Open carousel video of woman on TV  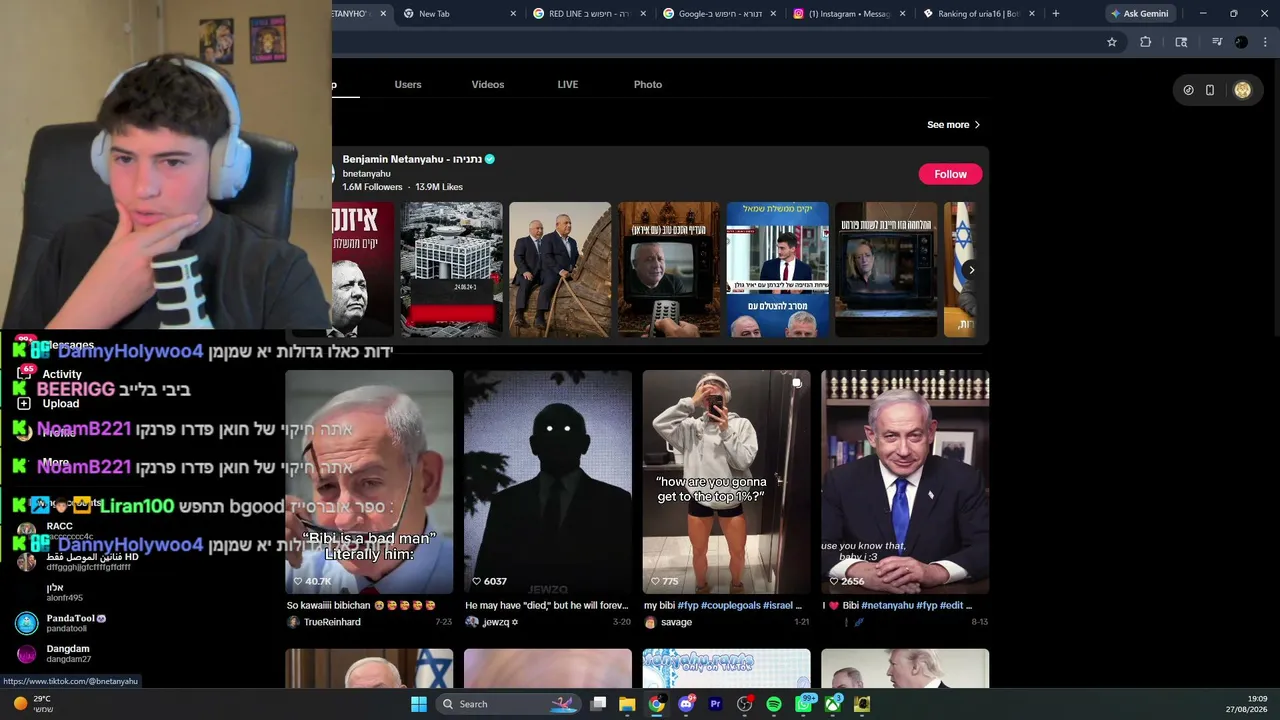click(x=886, y=270)
